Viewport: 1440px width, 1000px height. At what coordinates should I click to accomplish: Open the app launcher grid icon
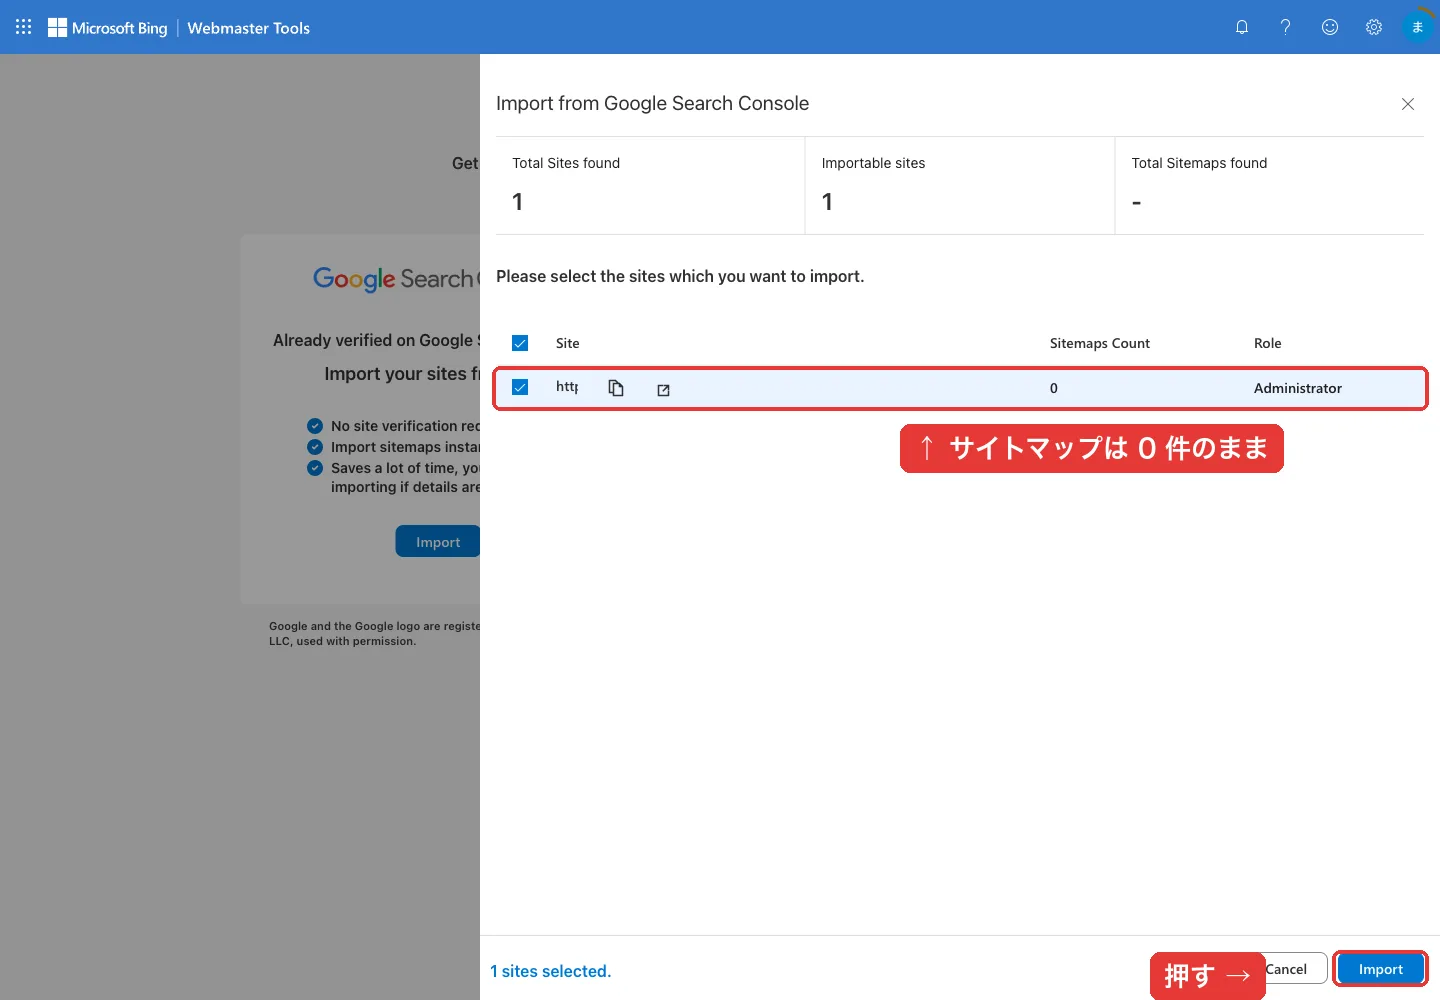[x=24, y=27]
